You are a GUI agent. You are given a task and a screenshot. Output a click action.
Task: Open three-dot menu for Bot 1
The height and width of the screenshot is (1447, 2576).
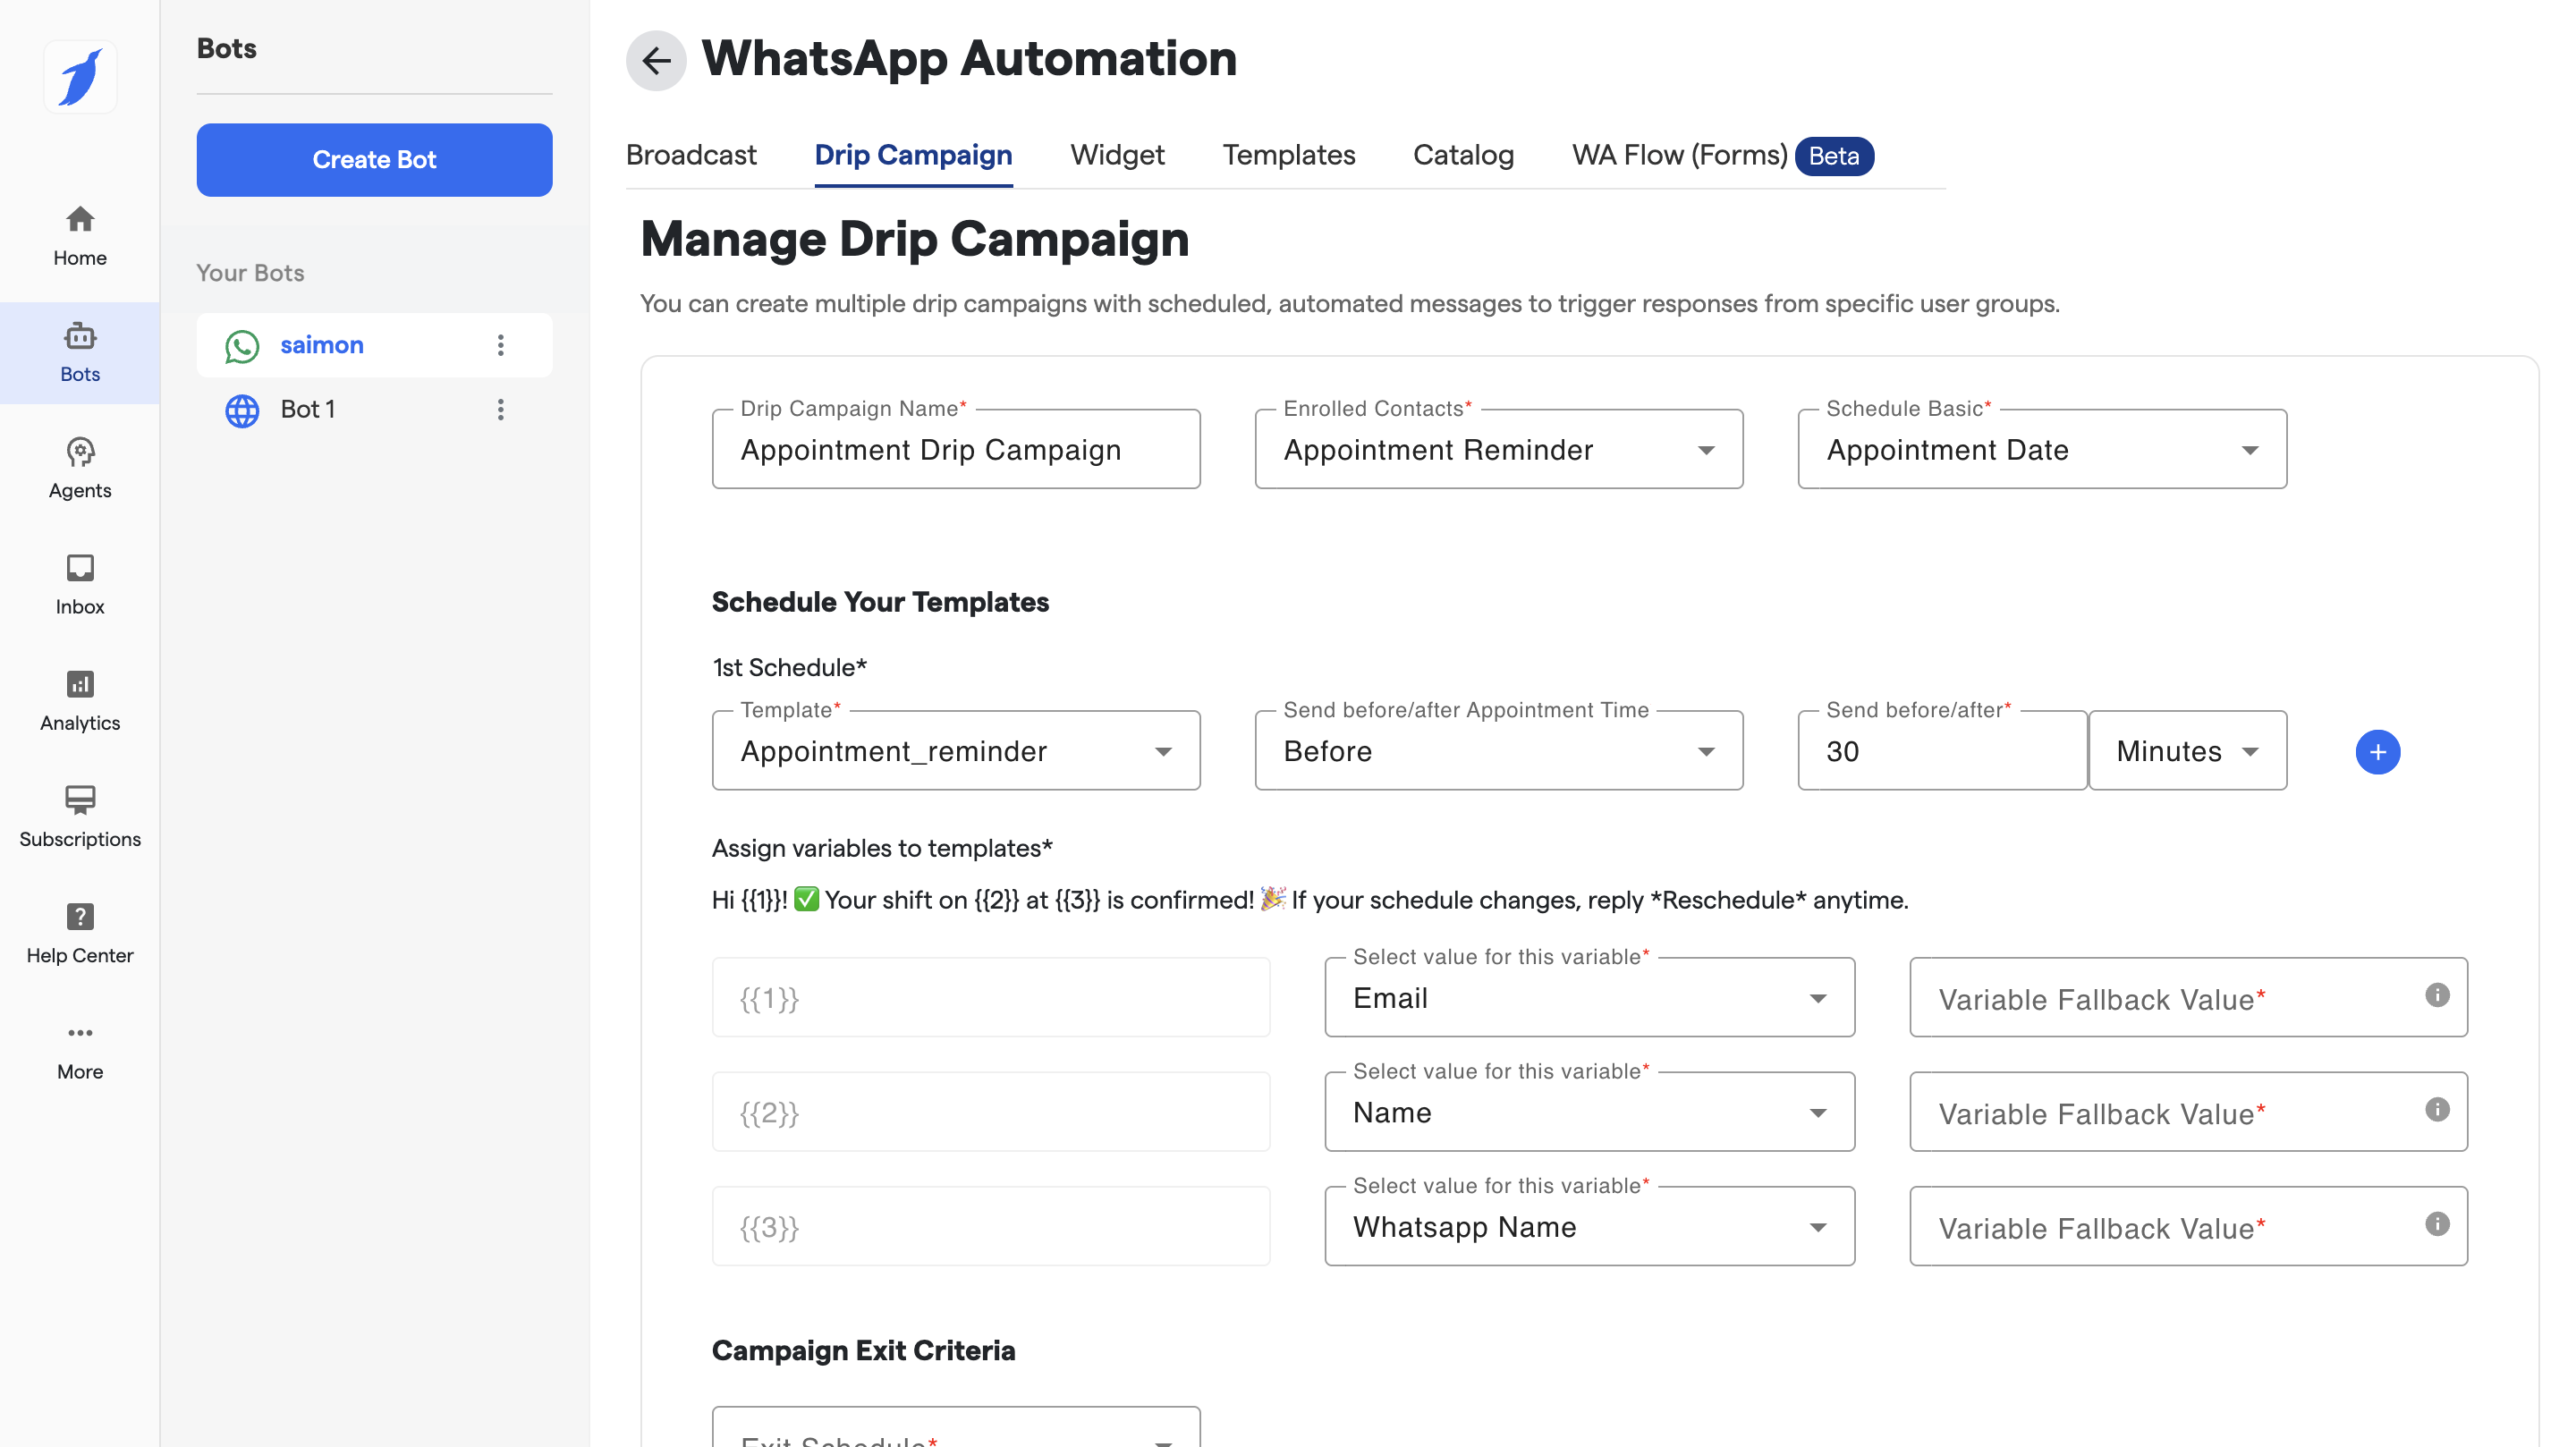pyautogui.click(x=500, y=409)
